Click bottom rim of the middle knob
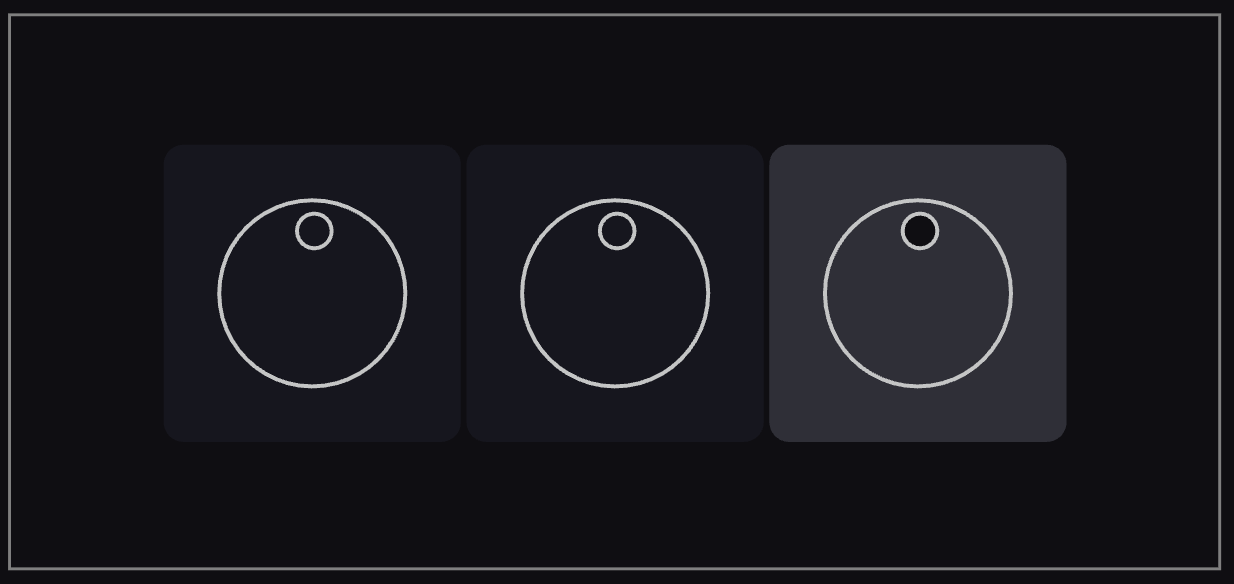This screenshot has height=584, width=1234. tap(615, 385)
